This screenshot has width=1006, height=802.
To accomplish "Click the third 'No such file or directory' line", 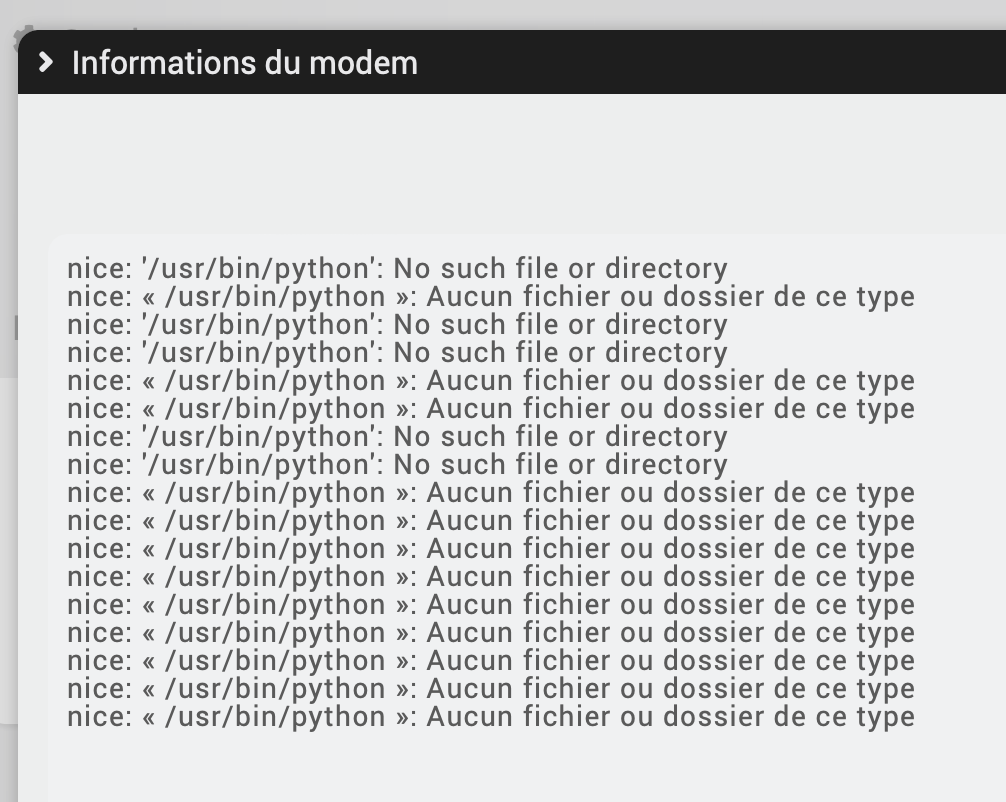I will (x=397, y=353).
